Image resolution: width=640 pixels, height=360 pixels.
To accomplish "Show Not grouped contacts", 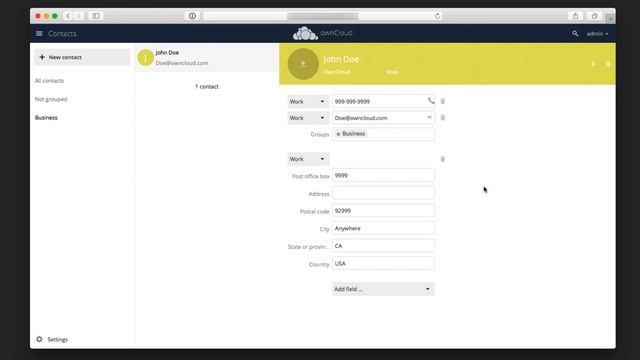I will pos(51,99).
